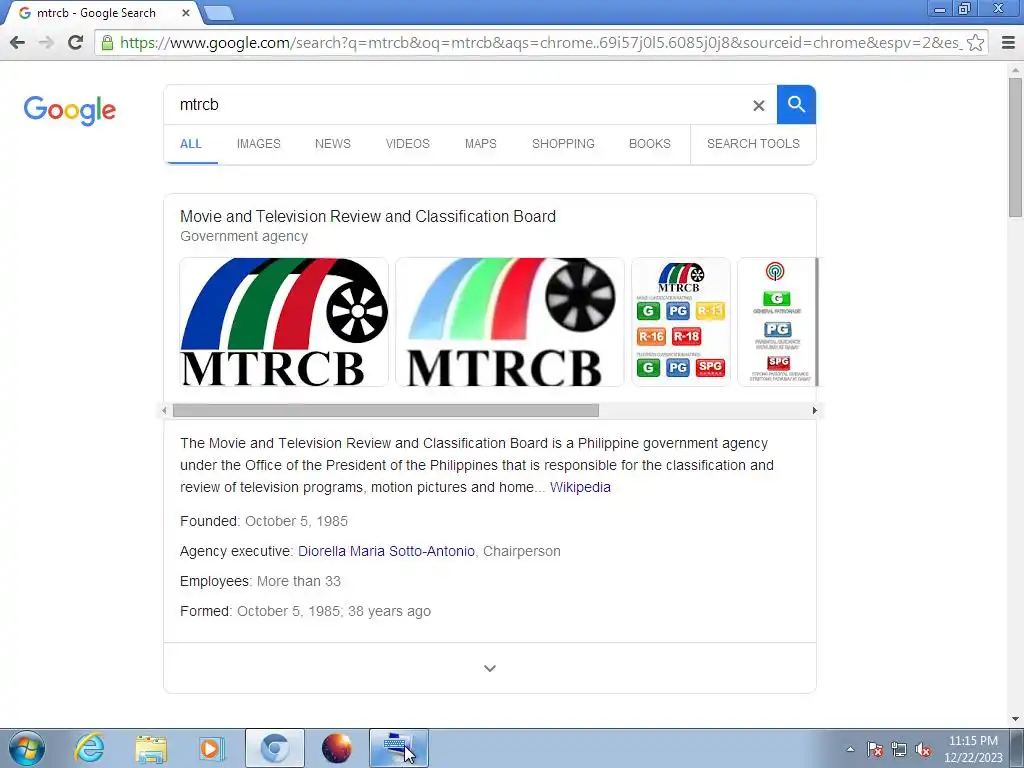
Task: Click 'Government agency' subtitle text
Action: click(x=244, y=236)
